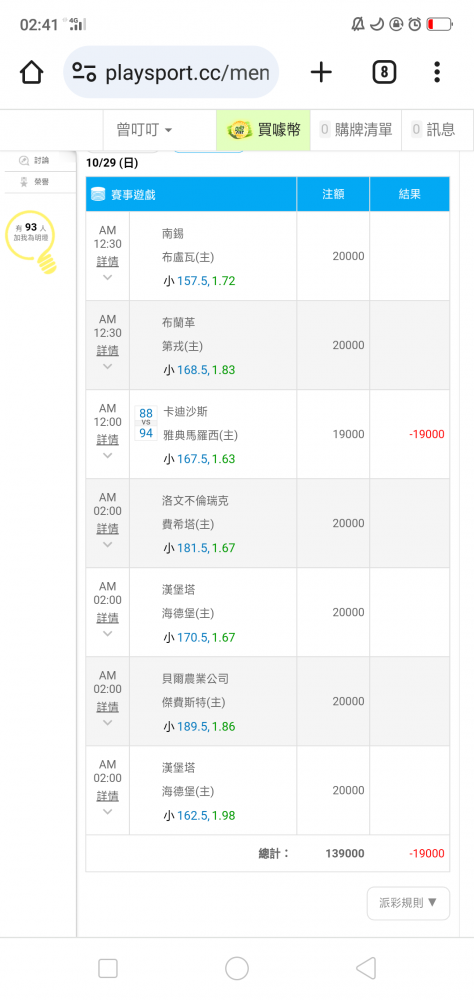Image resolution: width=474 pixels, height=1000 pixels.
Task: Expand chevron under 南錫 match details
Action: click(107, 277)
